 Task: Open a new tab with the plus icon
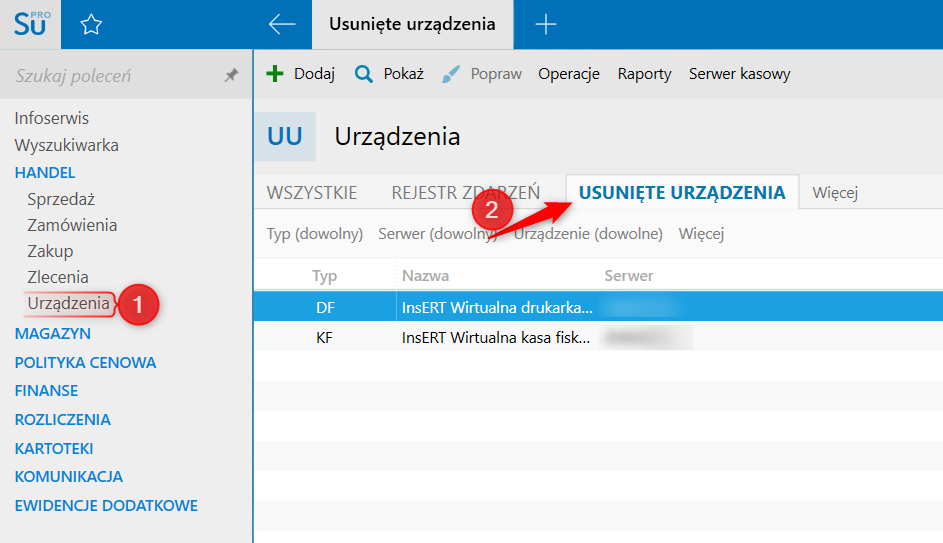(x=545, y=25)
